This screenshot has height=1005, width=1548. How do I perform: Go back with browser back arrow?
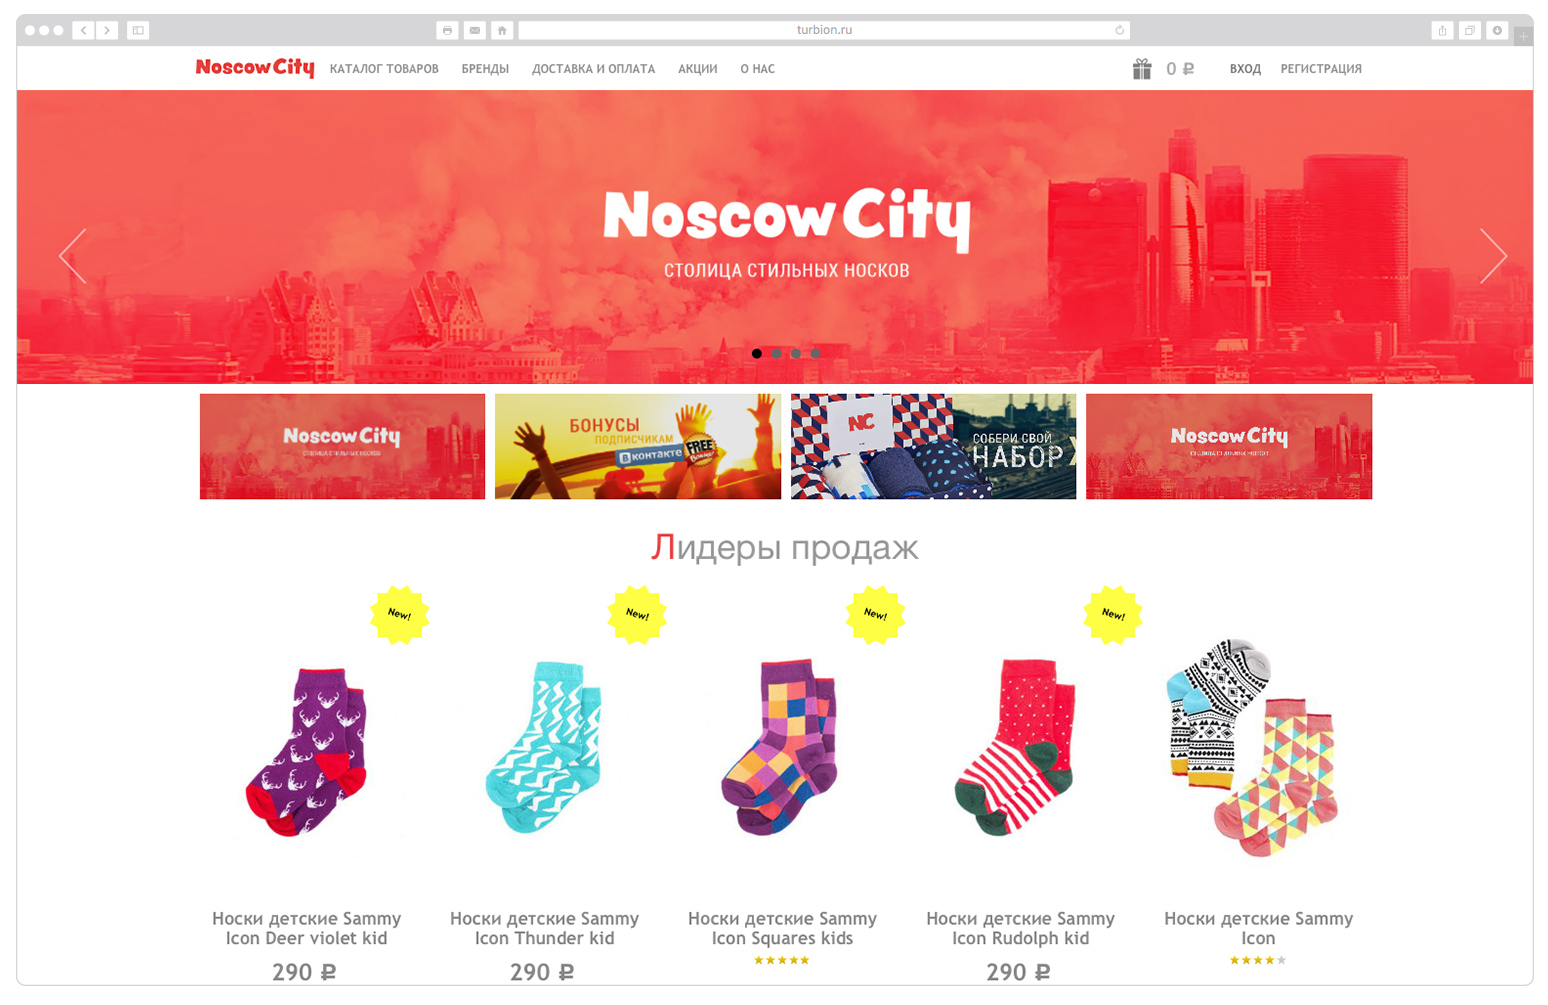(x=84, y=30)
